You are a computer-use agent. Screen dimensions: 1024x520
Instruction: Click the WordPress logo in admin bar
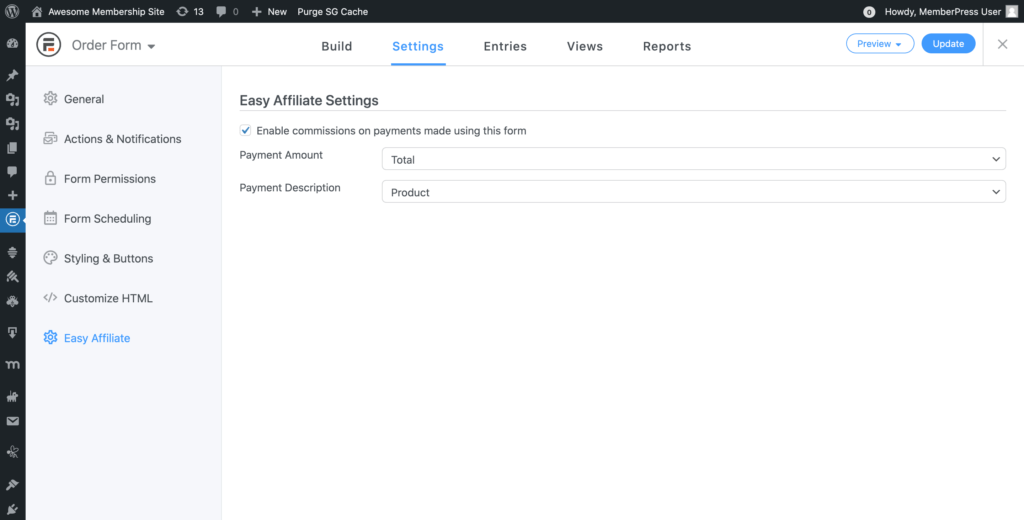pyautogui.click(x=12, y=12)
